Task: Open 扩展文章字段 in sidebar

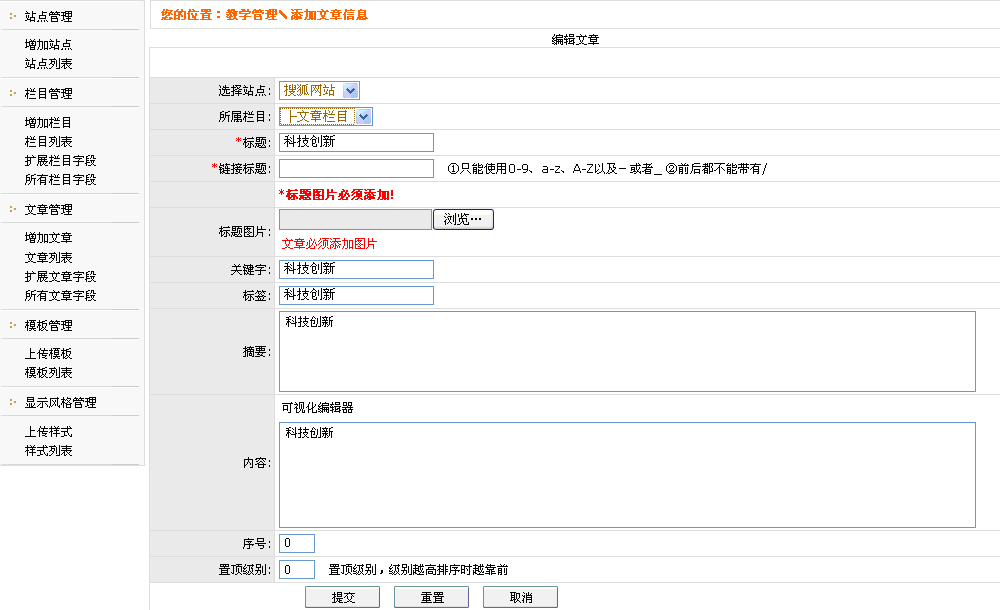Action: coord(60,277)
